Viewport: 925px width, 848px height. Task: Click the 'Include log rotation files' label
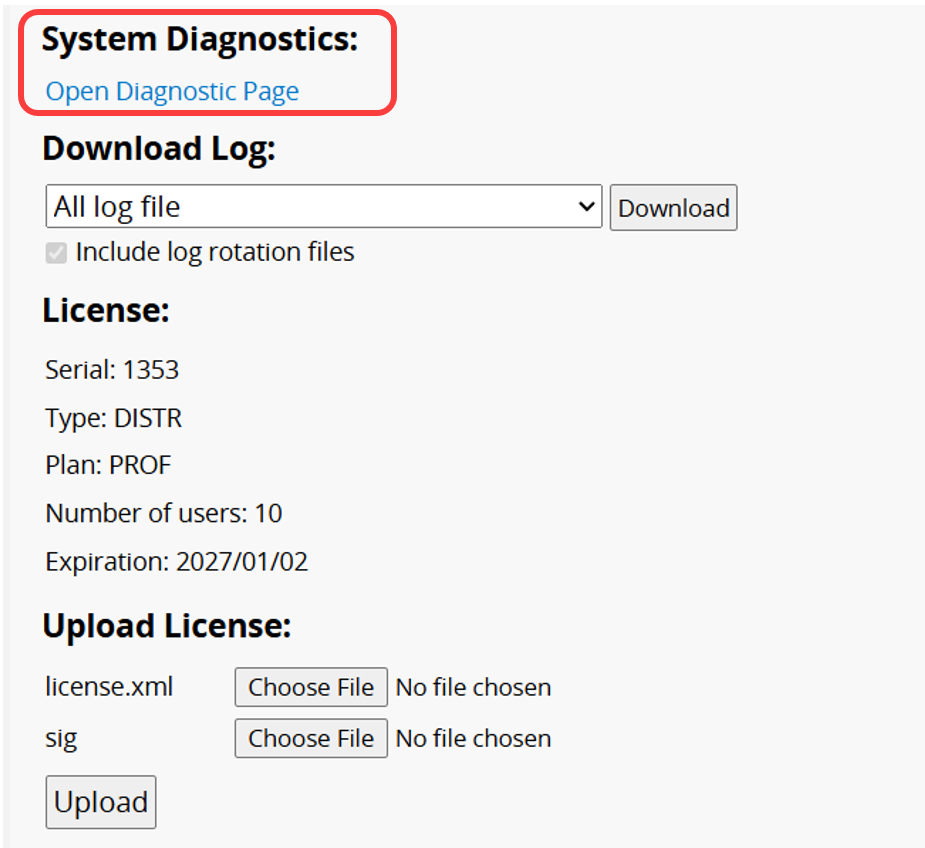click(x=215, y=252)
